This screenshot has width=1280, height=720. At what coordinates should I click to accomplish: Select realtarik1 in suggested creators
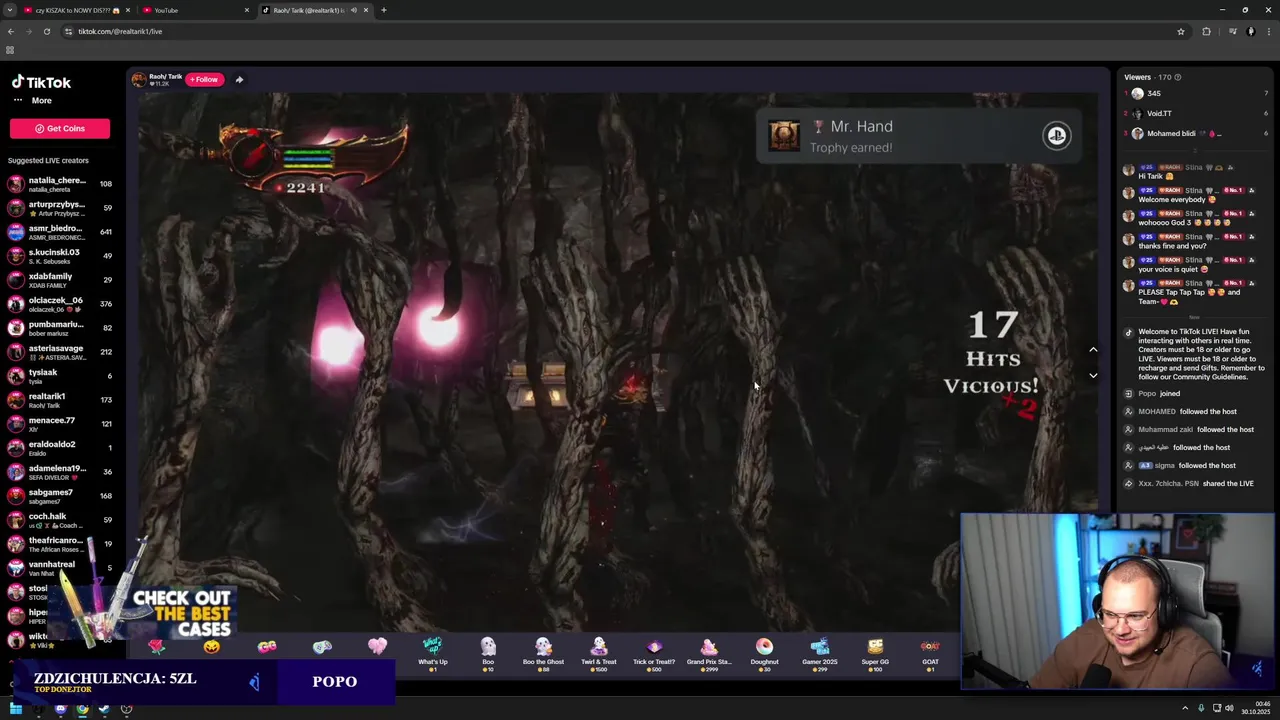(x=60, y=400)
